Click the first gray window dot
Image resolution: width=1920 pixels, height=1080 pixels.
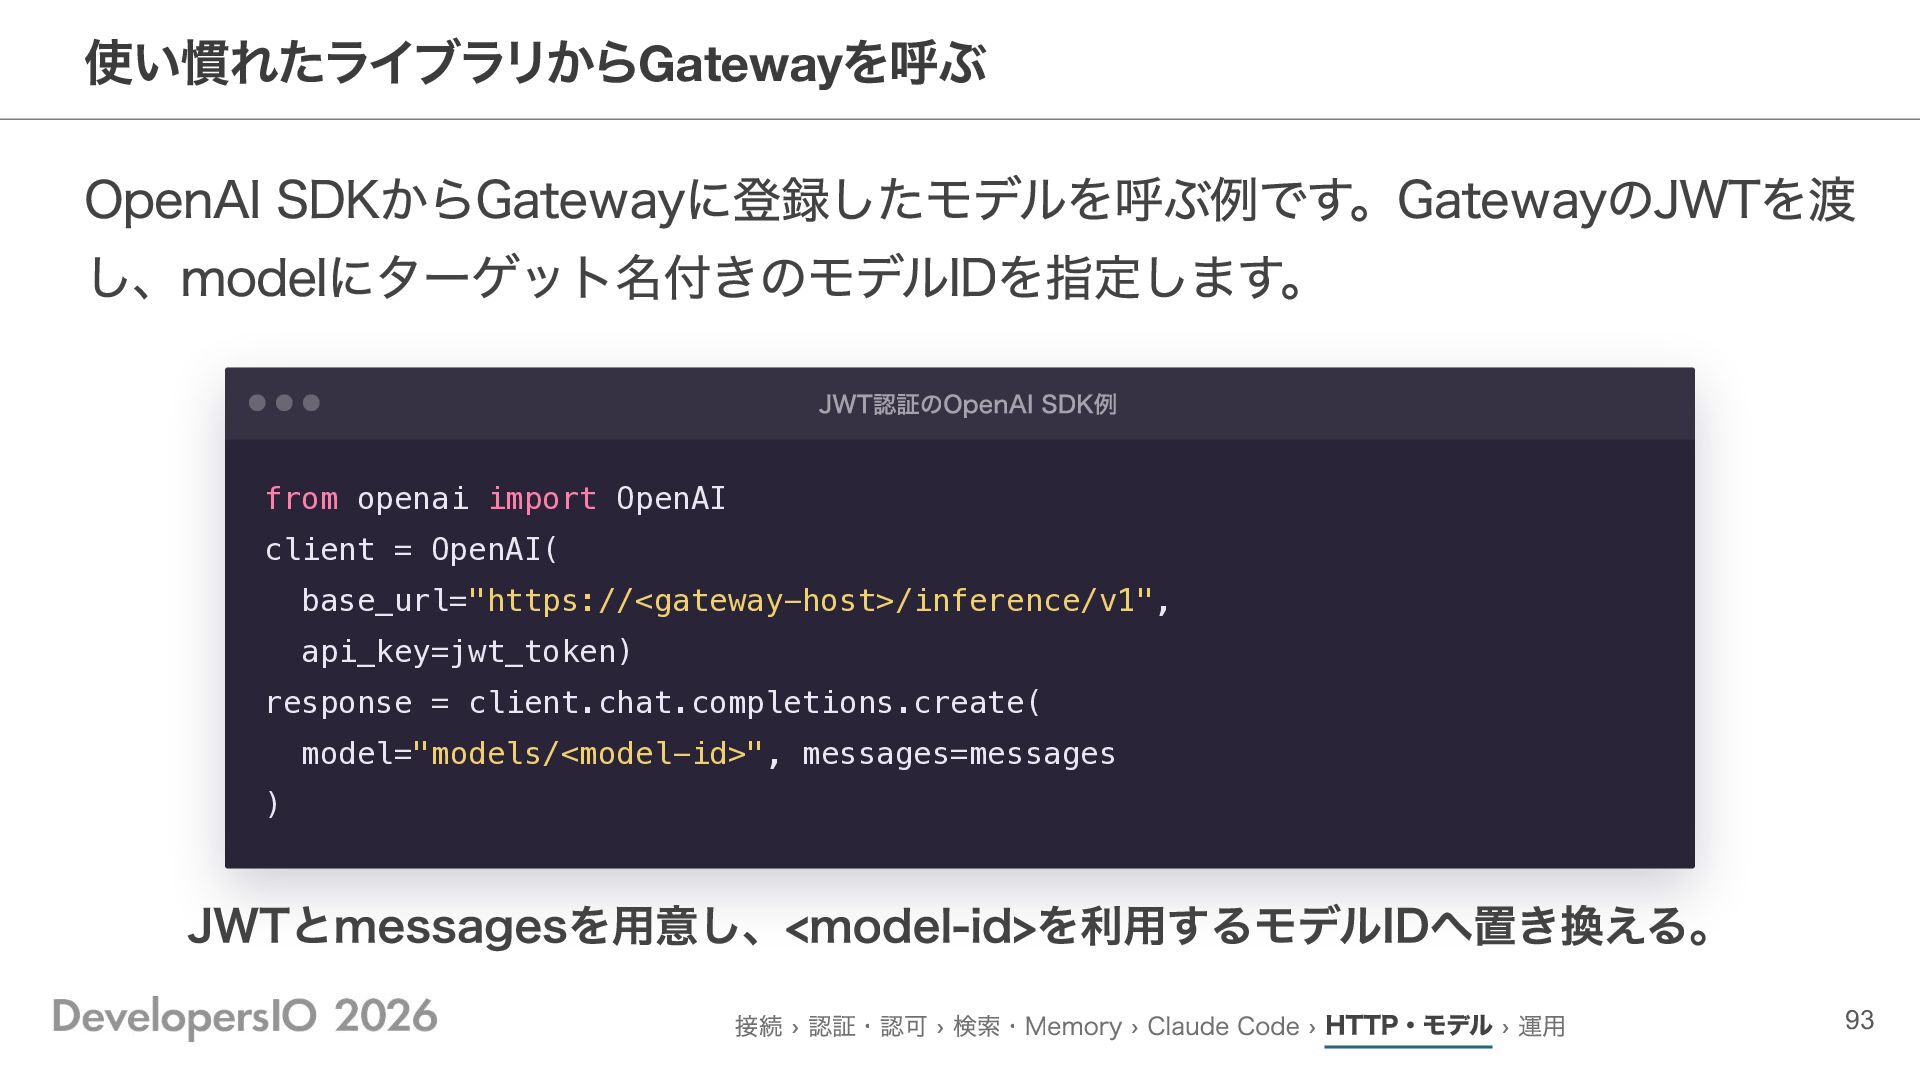(x=257, y=402)
